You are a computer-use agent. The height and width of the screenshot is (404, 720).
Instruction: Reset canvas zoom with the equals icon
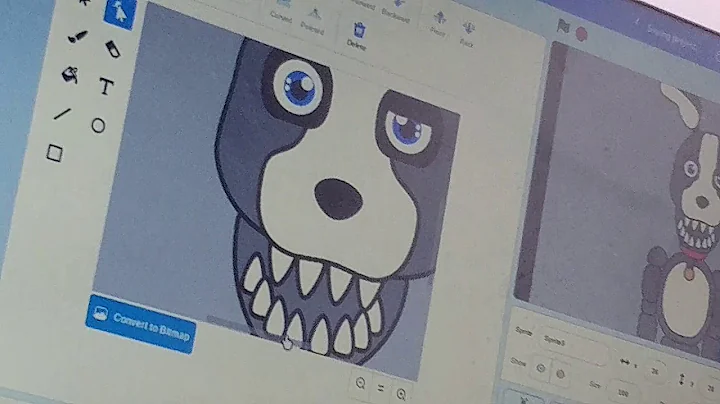381,388
